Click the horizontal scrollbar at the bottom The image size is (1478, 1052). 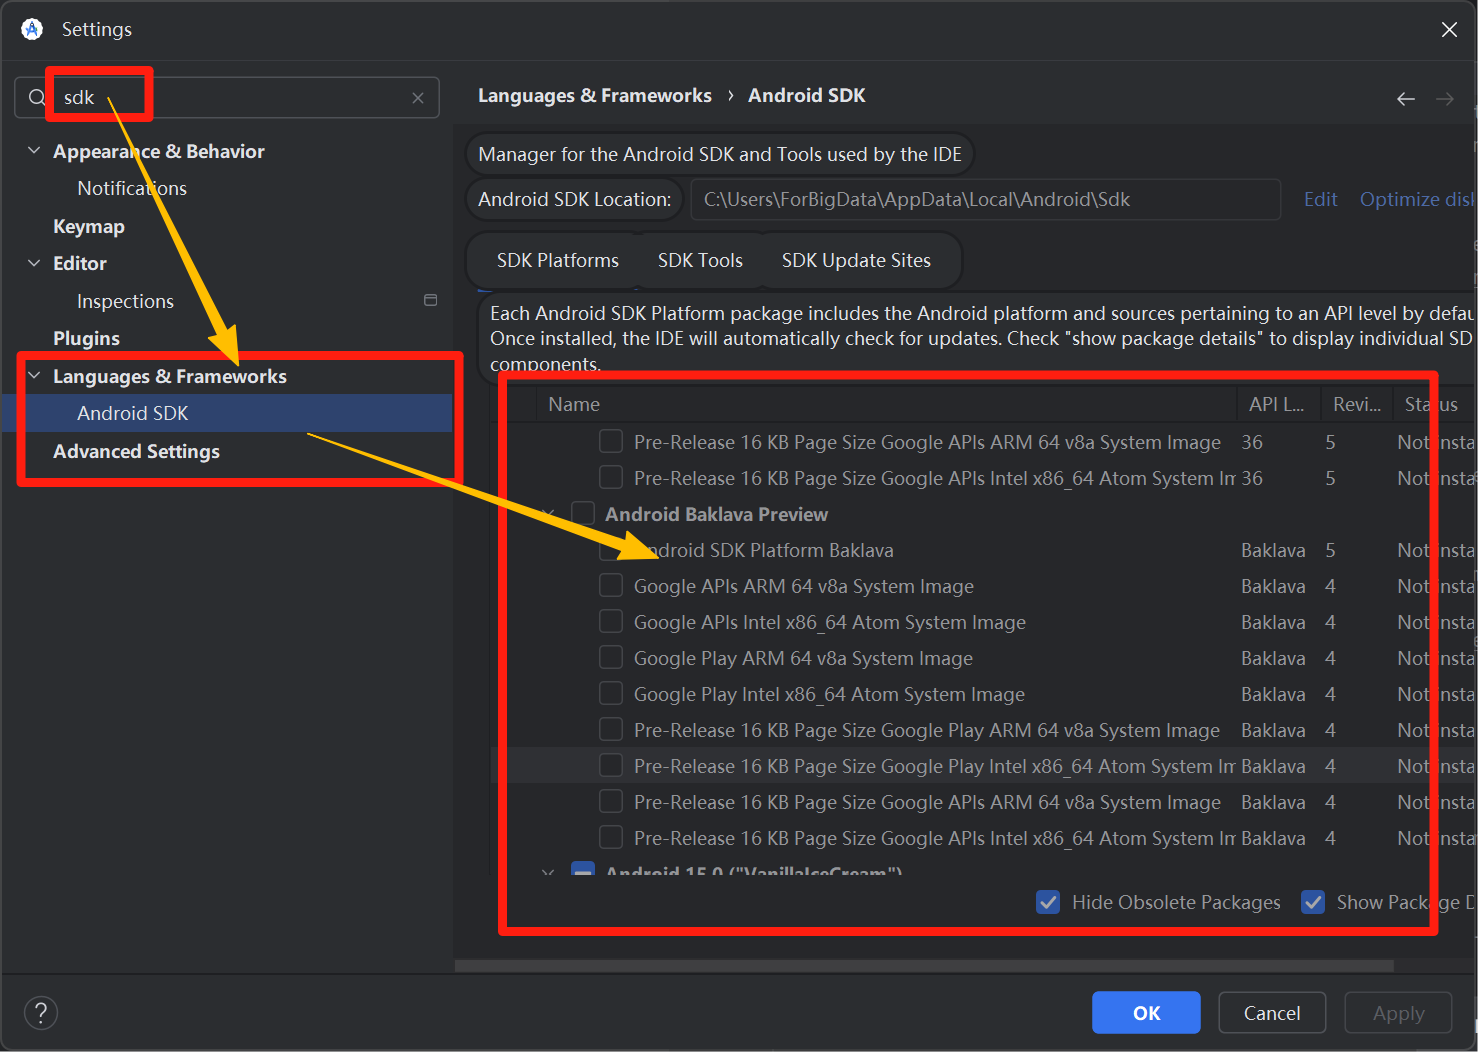click(x=924, y=966)
